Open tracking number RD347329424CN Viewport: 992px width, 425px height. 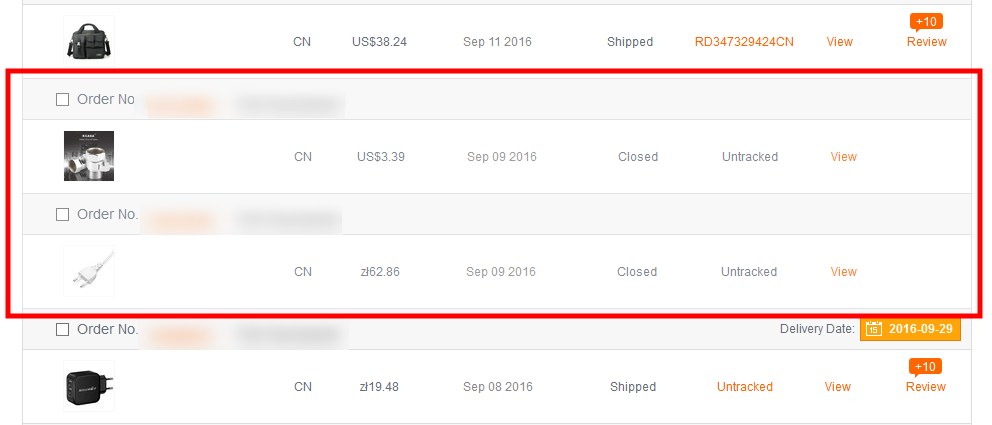click(744, 42)
